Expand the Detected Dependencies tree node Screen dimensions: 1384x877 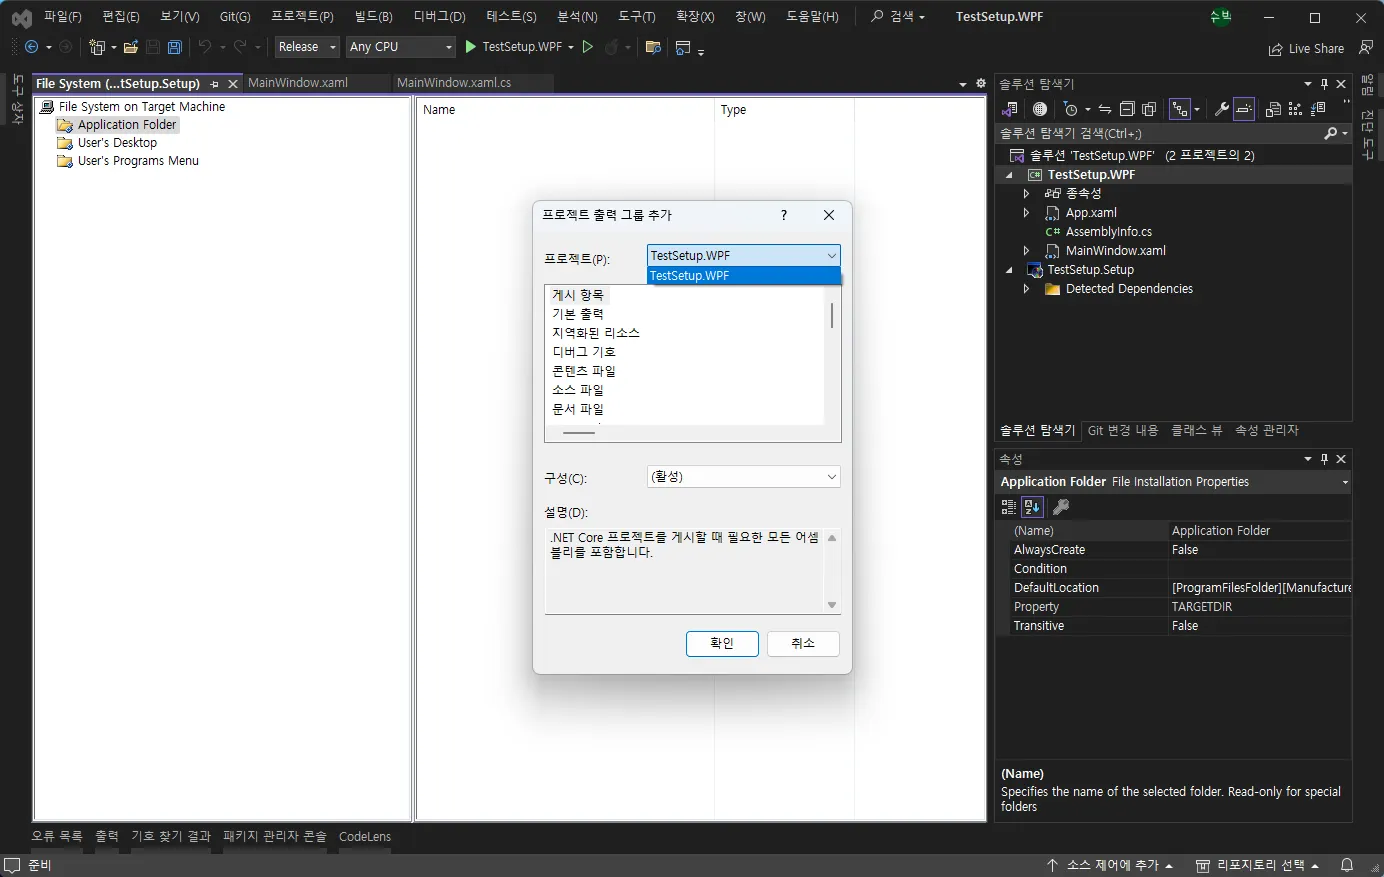[x=1026, y=289]
